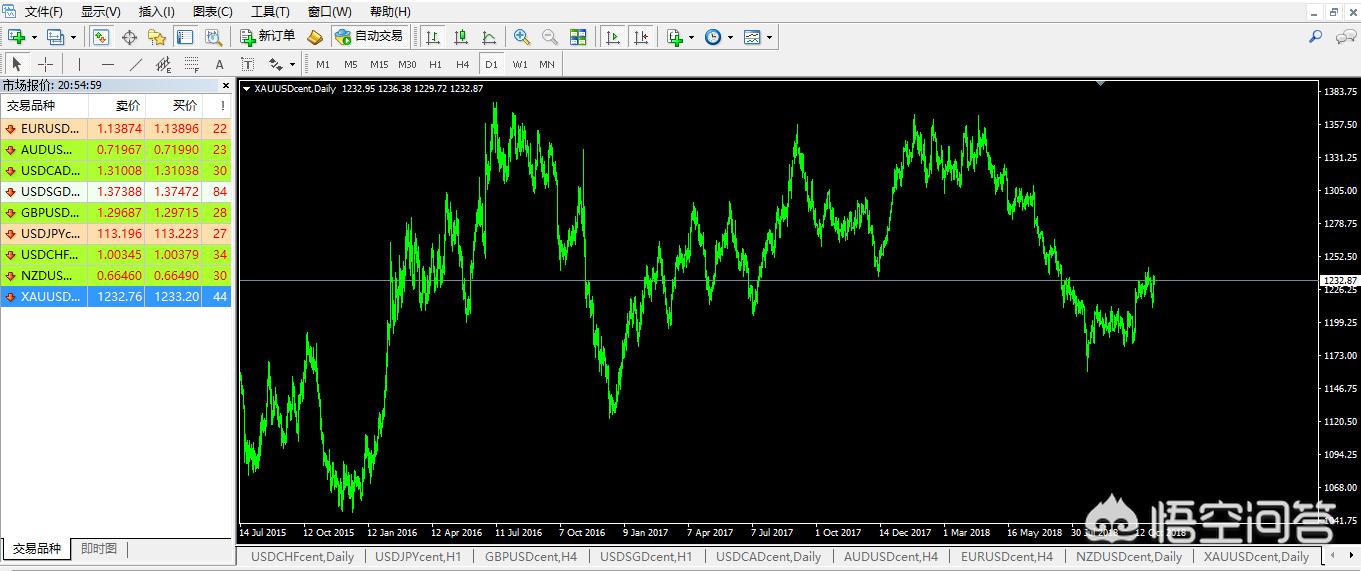
Task: Select the Crosshair tool
Action: coord(45,64)
